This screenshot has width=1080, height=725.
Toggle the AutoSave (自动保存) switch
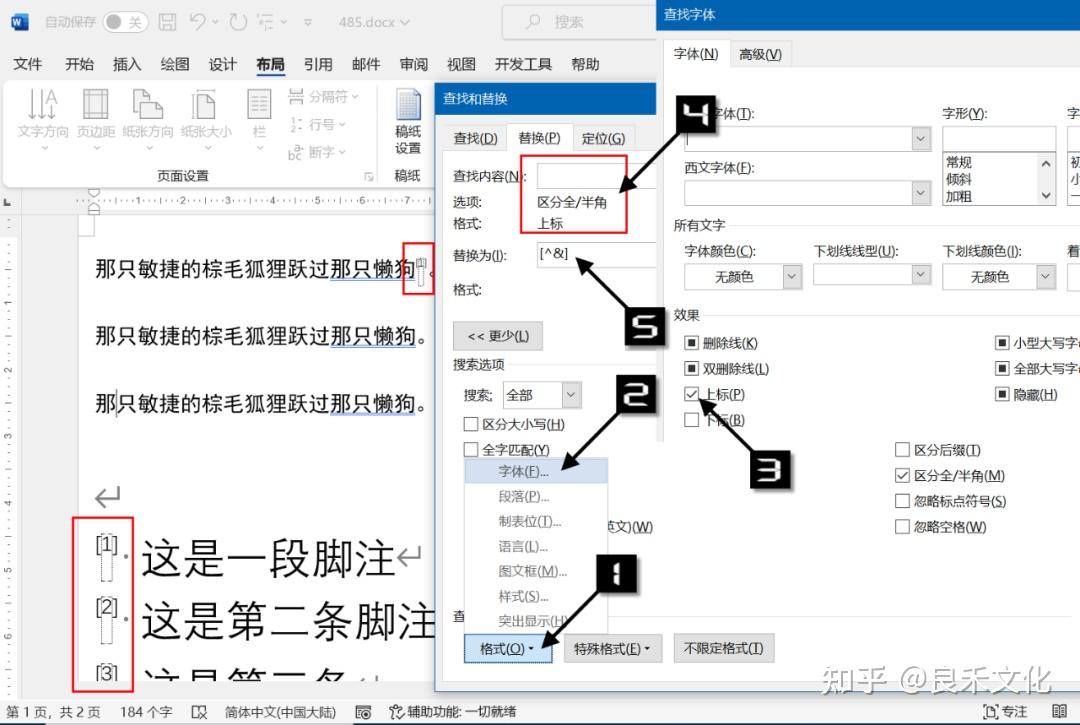click(x=125, y=22)
